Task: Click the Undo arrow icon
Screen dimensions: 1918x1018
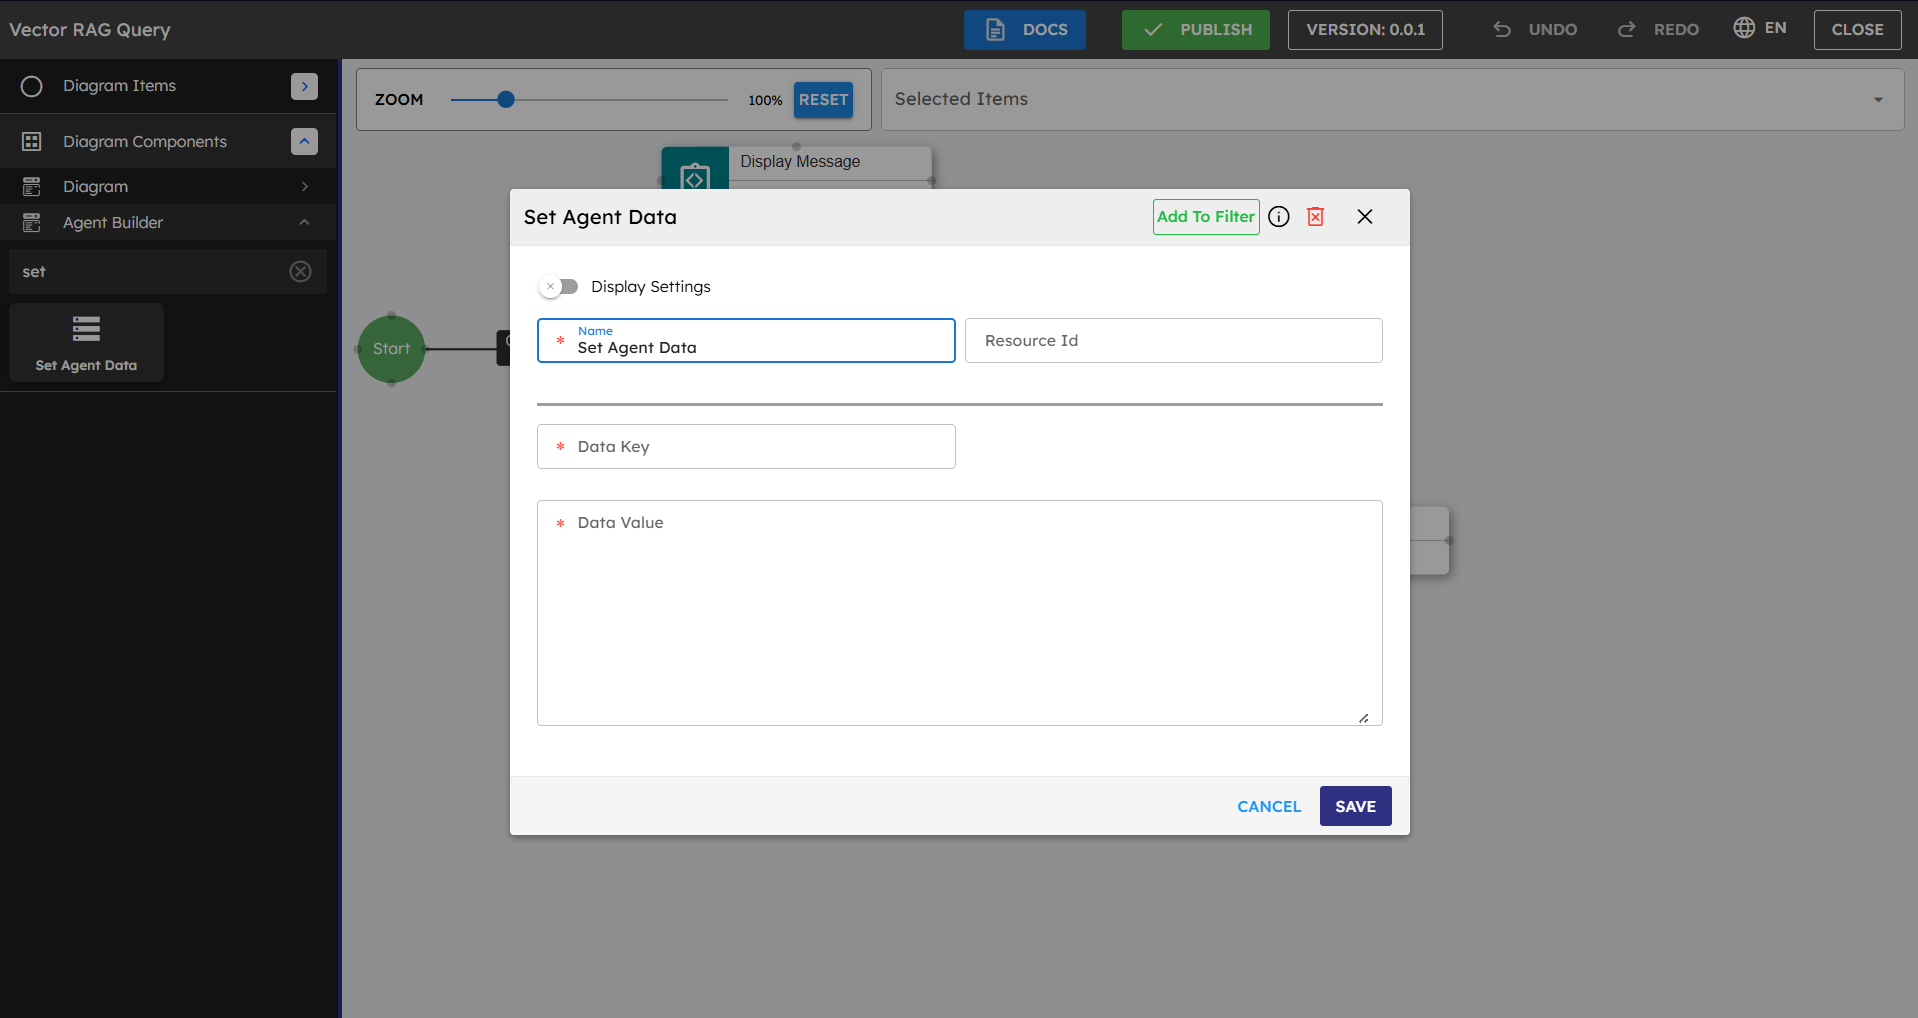Action: 1502,30
